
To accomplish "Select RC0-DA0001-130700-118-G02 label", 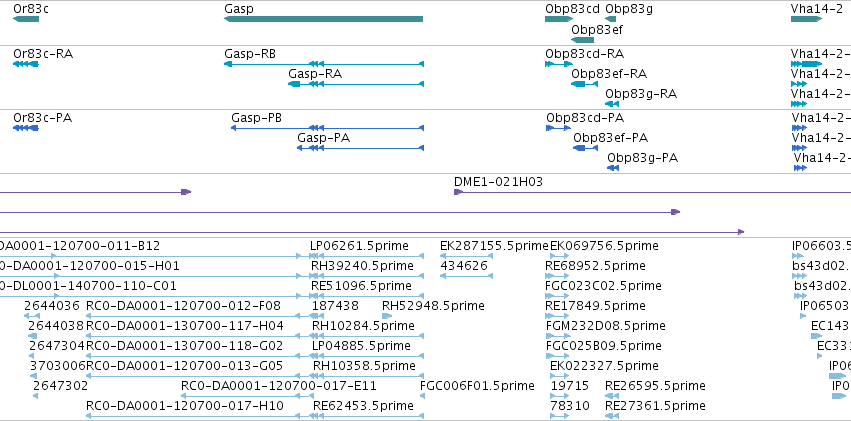I will [185, 346].
